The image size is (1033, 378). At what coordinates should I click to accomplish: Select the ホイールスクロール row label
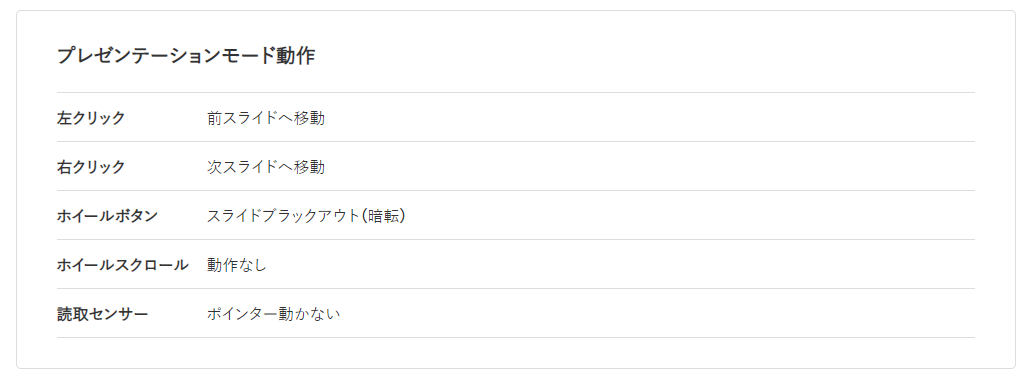(123, 265)
